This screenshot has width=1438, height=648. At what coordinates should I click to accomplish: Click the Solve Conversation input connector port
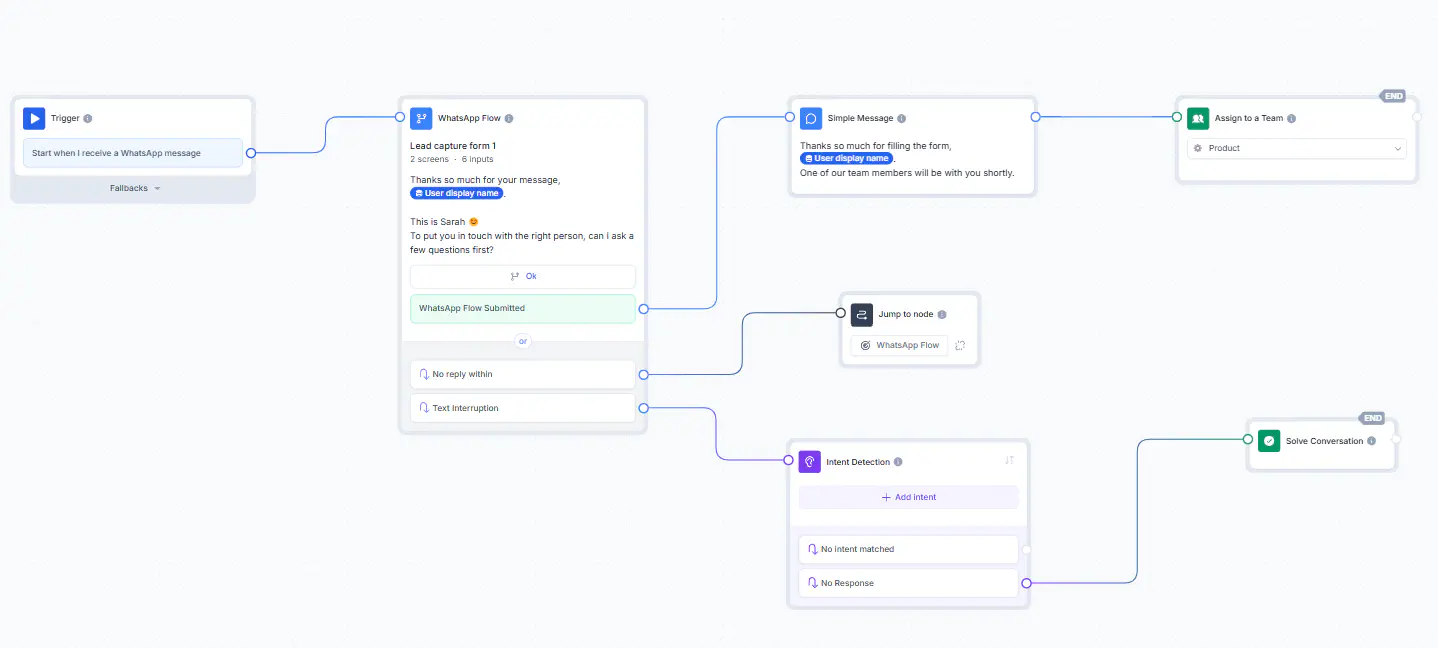coord(1248,439)
